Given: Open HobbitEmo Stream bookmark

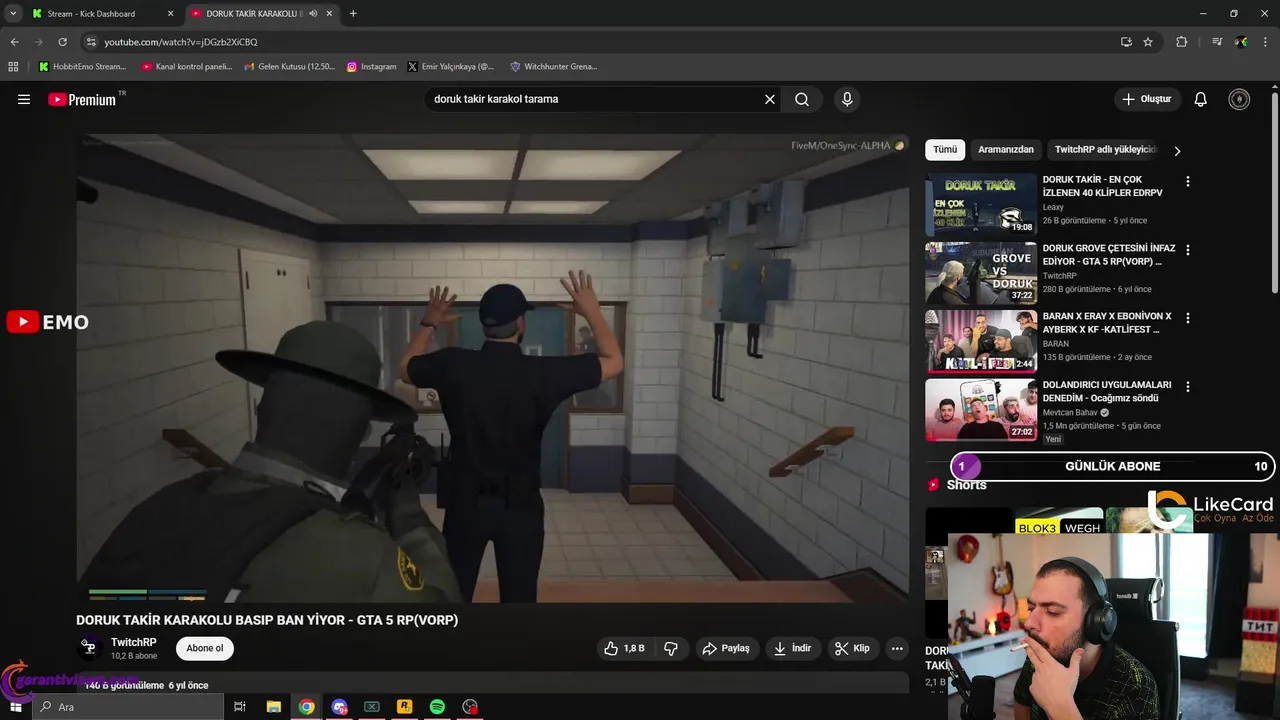Looking at the screenshot, I should point(82,67).
